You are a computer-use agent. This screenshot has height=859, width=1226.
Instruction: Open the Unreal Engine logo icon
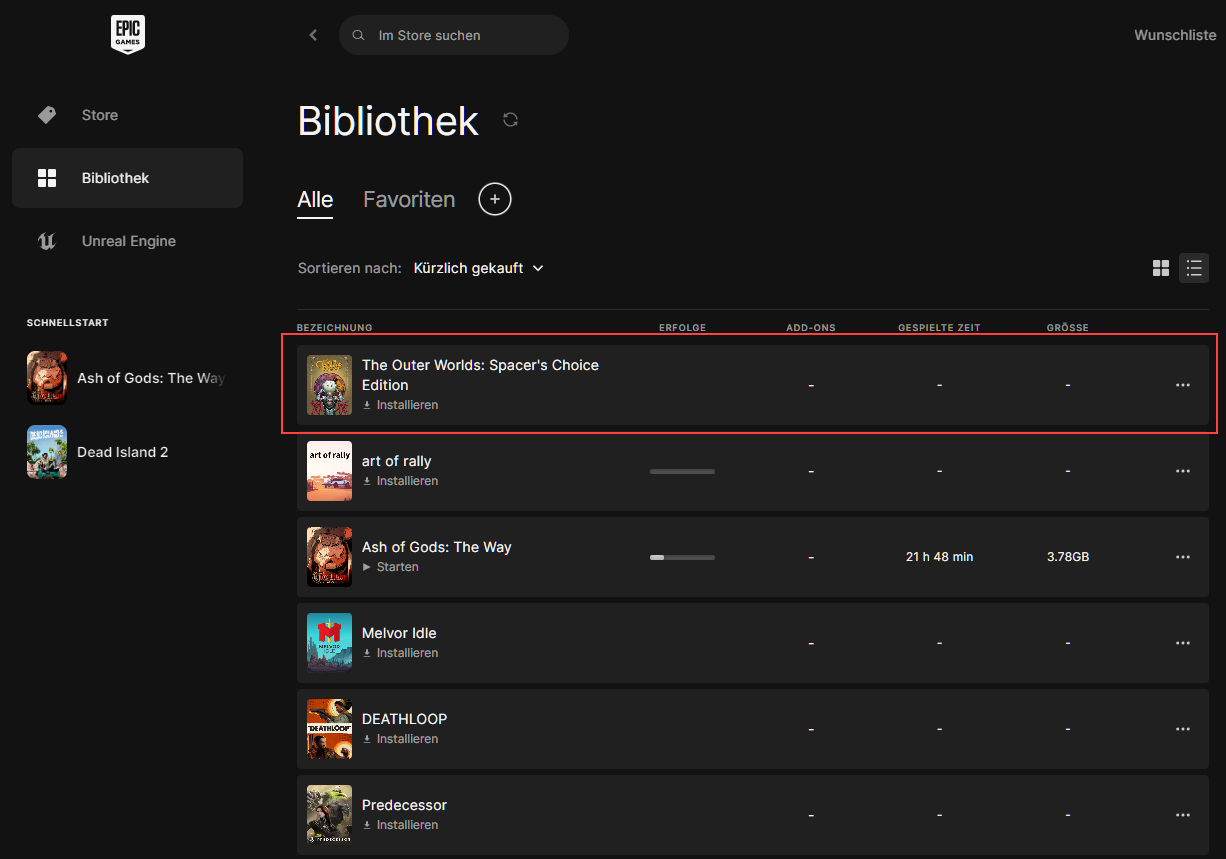tap(47, 241)
